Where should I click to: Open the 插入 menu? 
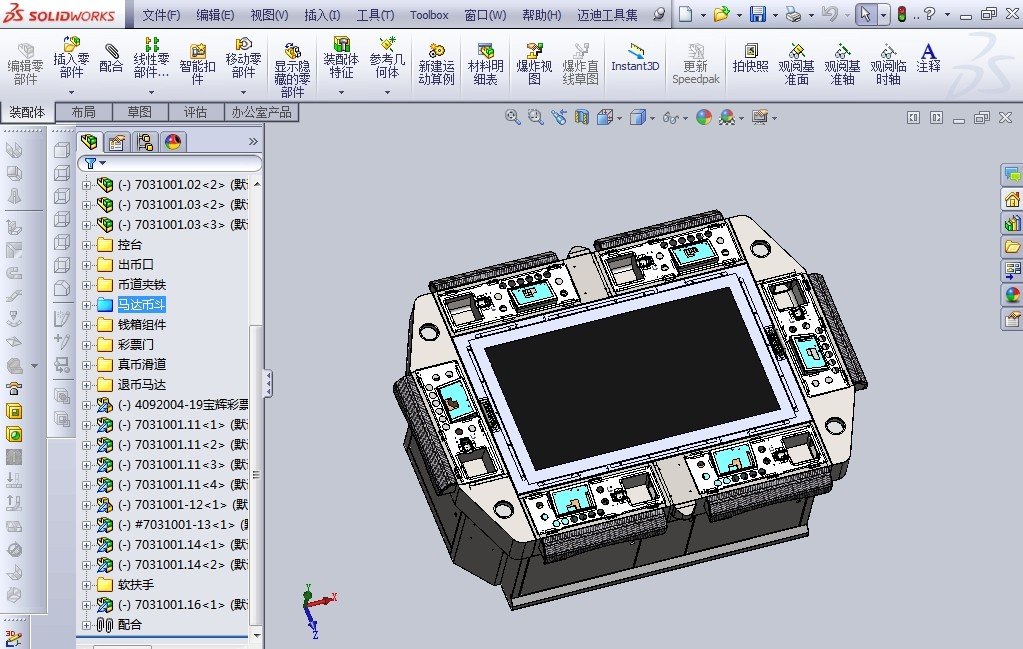[324, 14]
